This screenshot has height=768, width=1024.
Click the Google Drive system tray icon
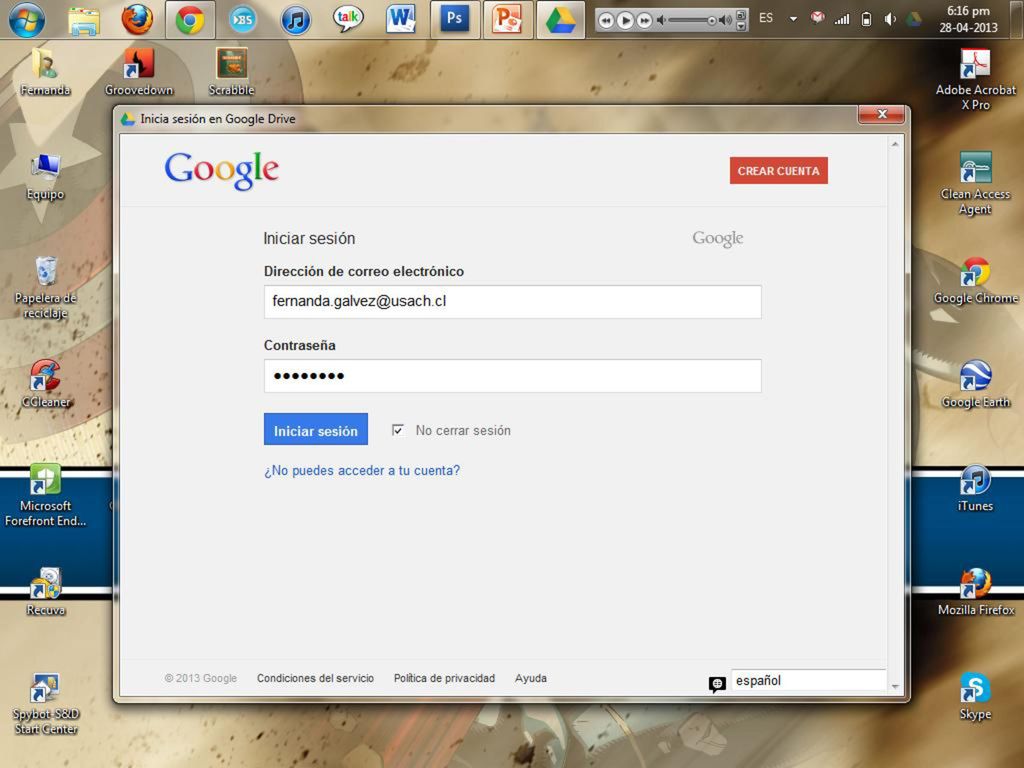[x=913, y=19]
